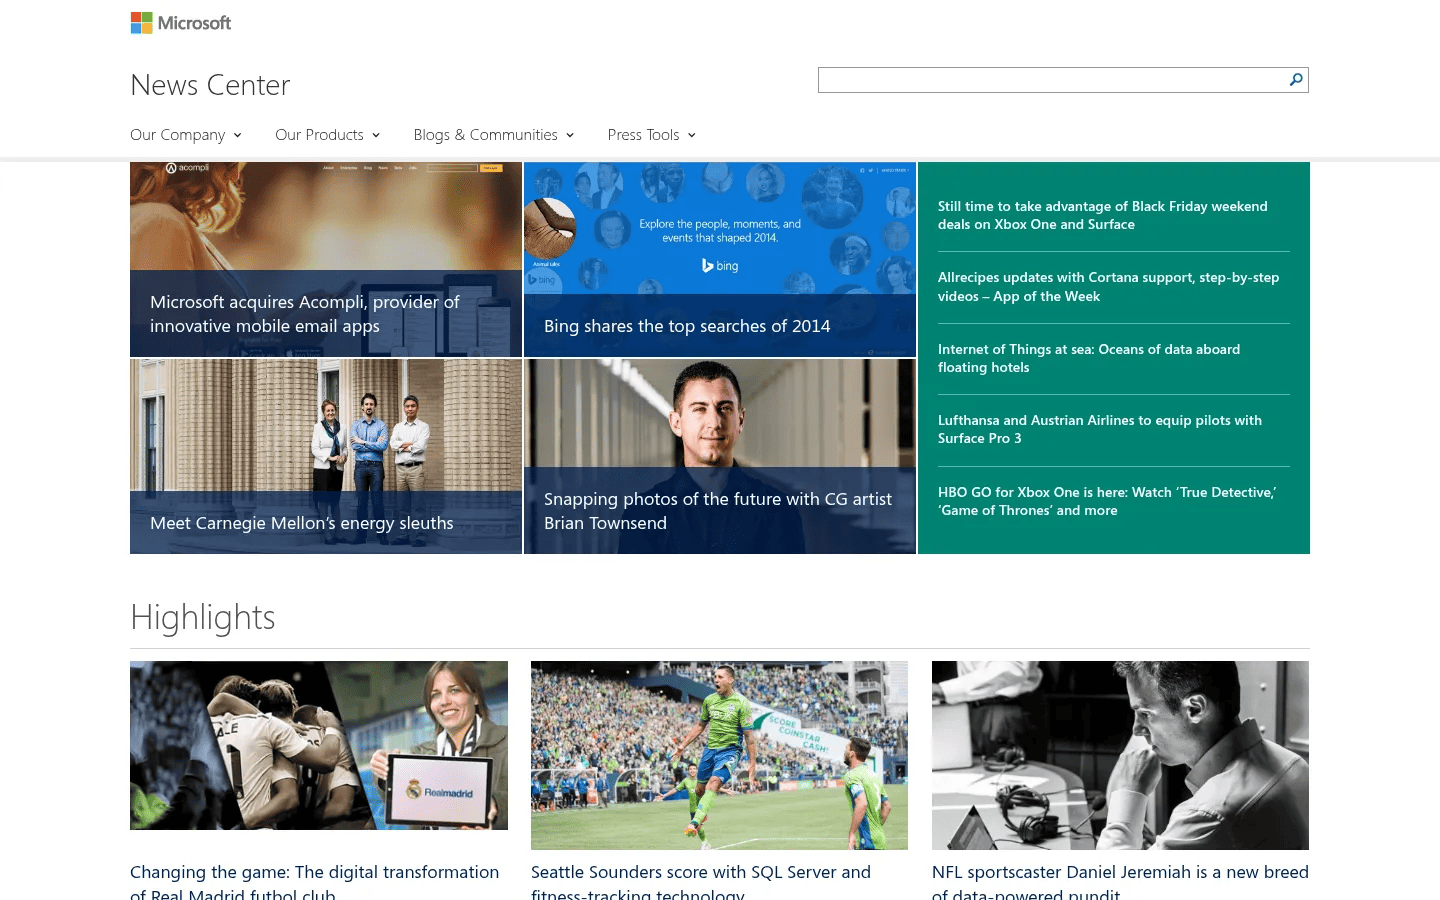Click the Seattle Sounders highlight image
Screen dimensions: 1440x900
(719, 755)
